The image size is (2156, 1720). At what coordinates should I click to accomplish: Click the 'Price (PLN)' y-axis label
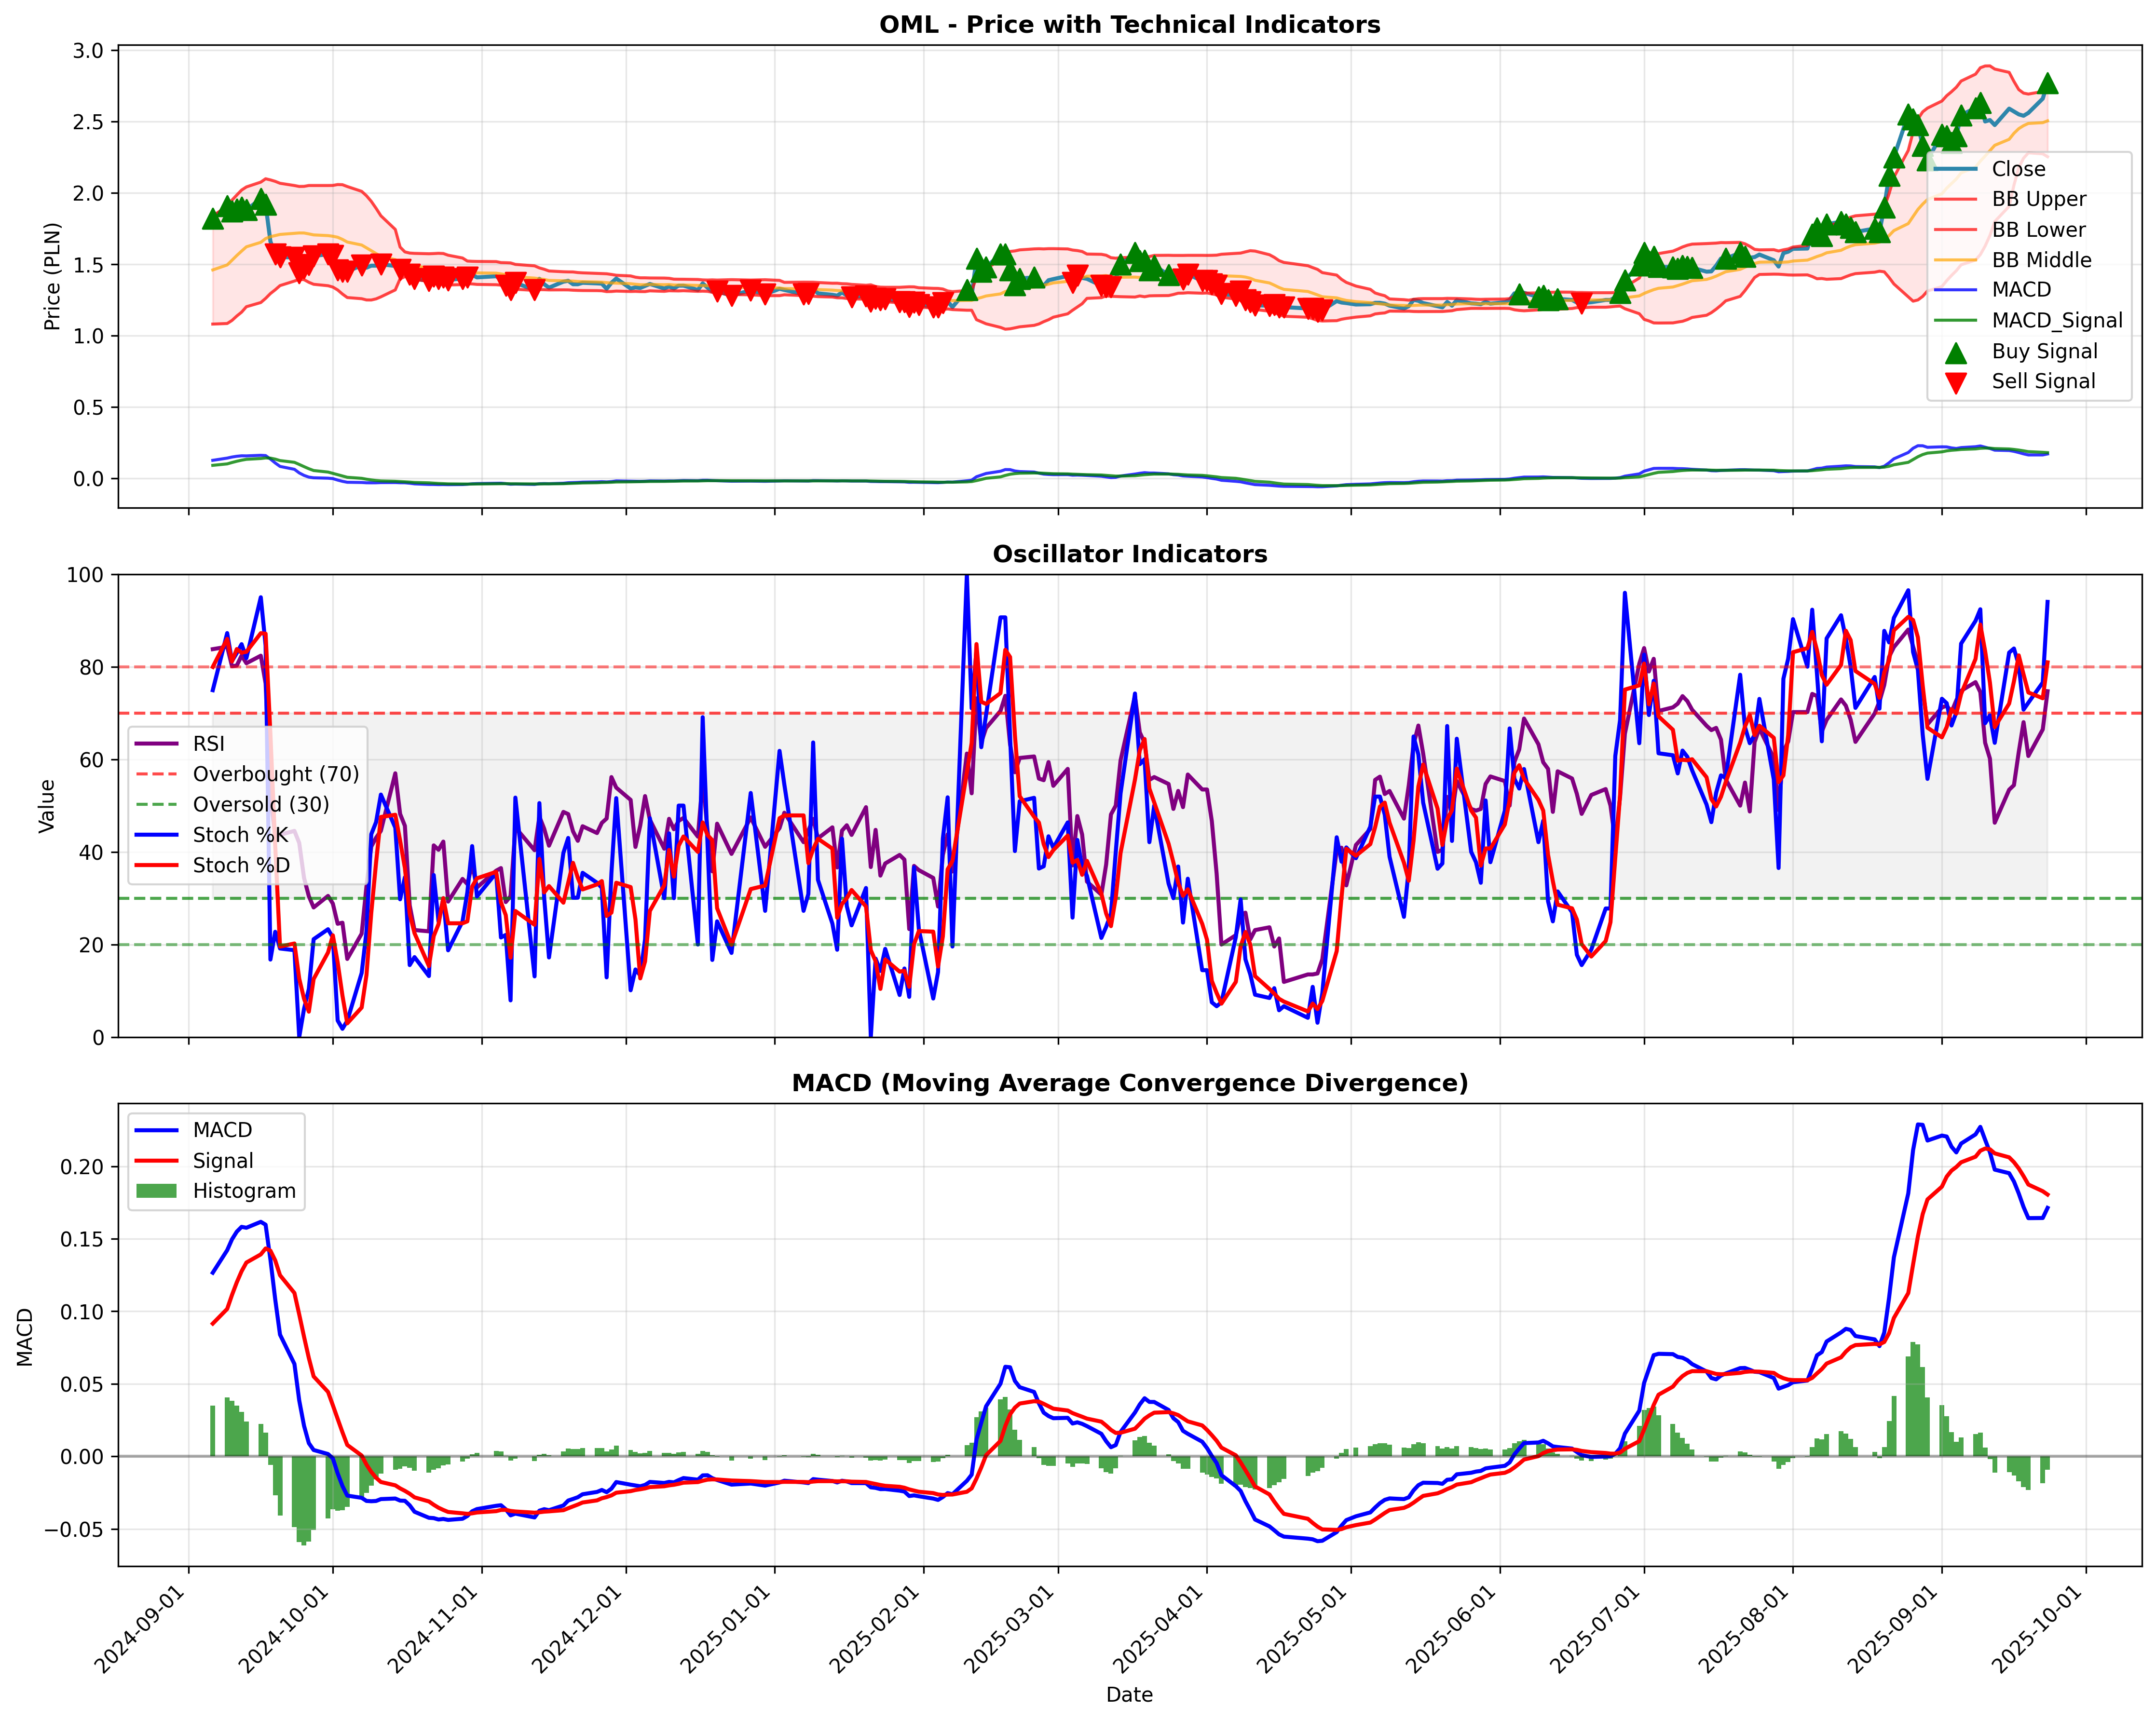(x=52, y=276)
